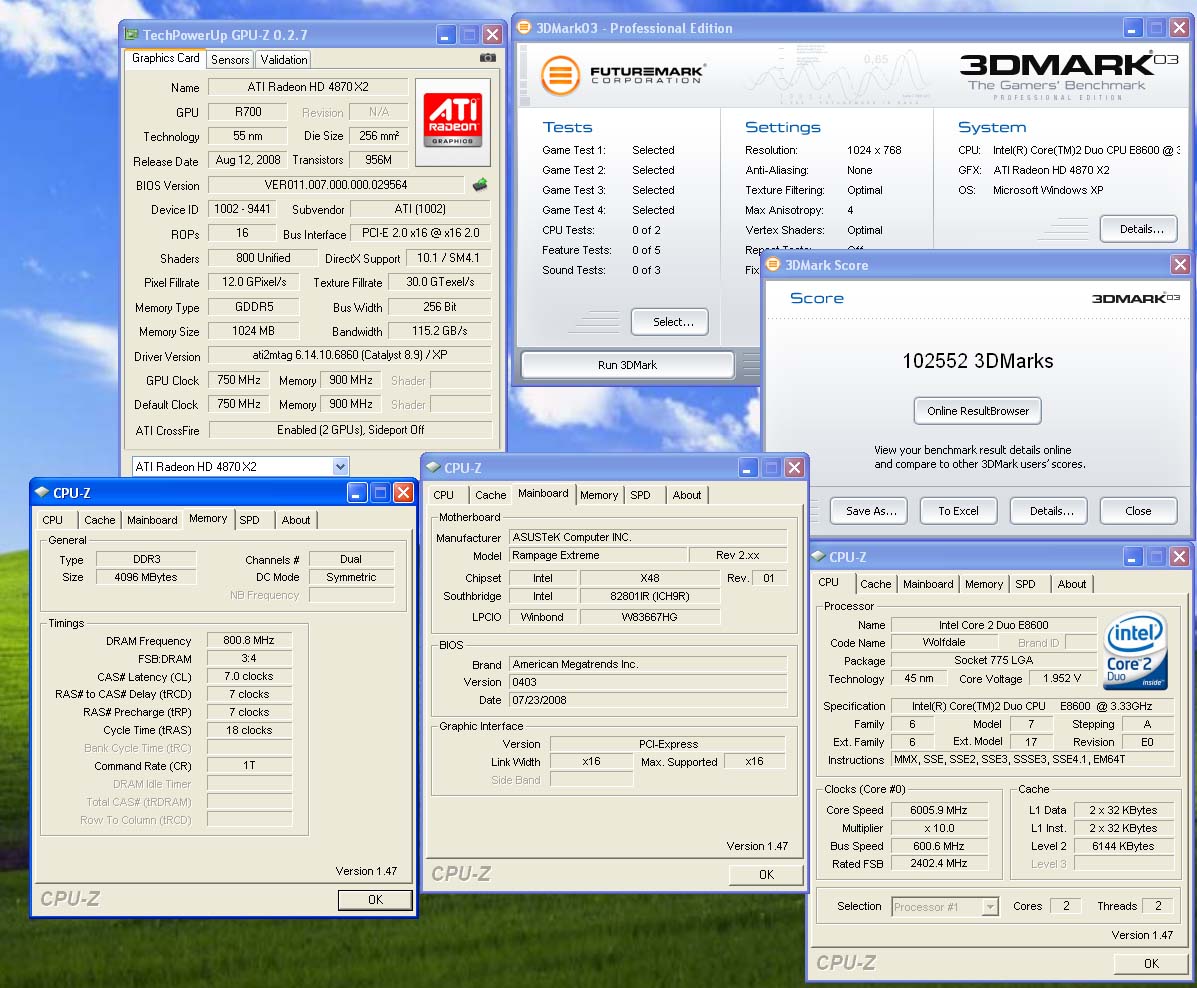The image size is (1197, 988).
Task: Click the CAS# Latency 7.0 clocks value
Action: (249, 676)
